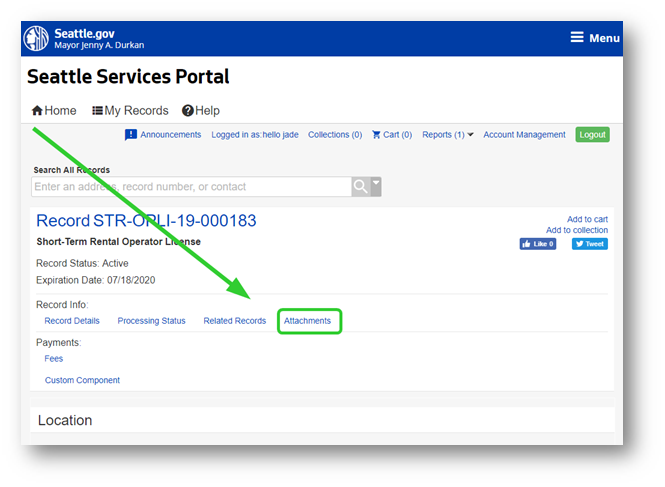Click the Seattle.gov city logo
The width and height of the screenshot is (665, 487).
(36, 38)
